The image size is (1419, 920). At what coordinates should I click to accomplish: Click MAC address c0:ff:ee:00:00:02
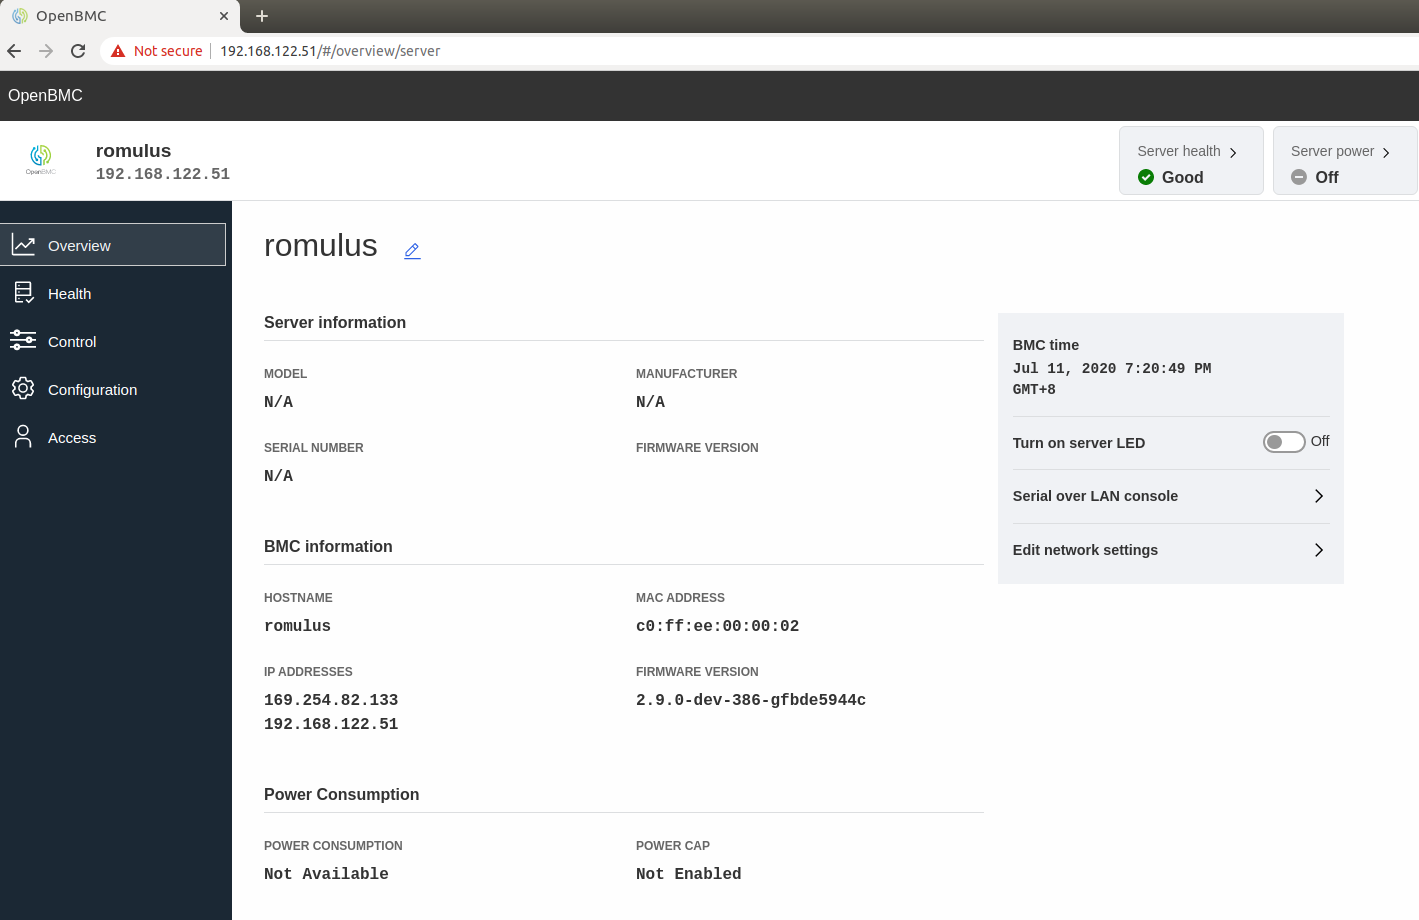pyautogui.click(x=717, y=626)
